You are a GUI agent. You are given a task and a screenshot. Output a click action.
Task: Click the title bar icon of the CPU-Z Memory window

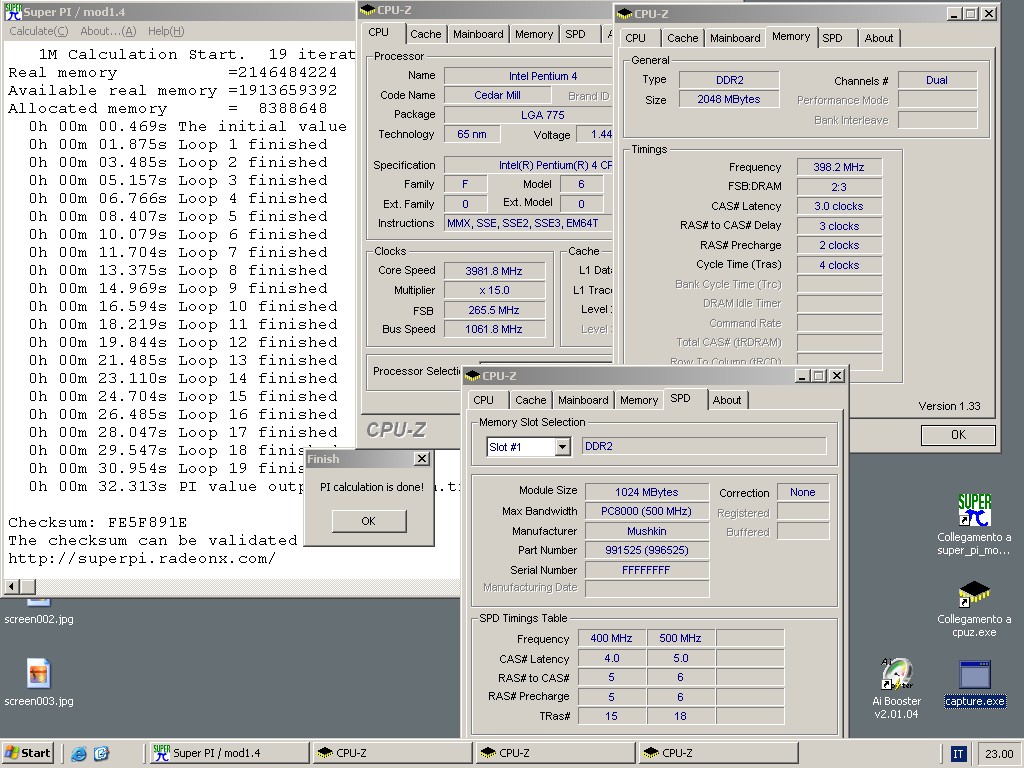click(x=624, y=14)
